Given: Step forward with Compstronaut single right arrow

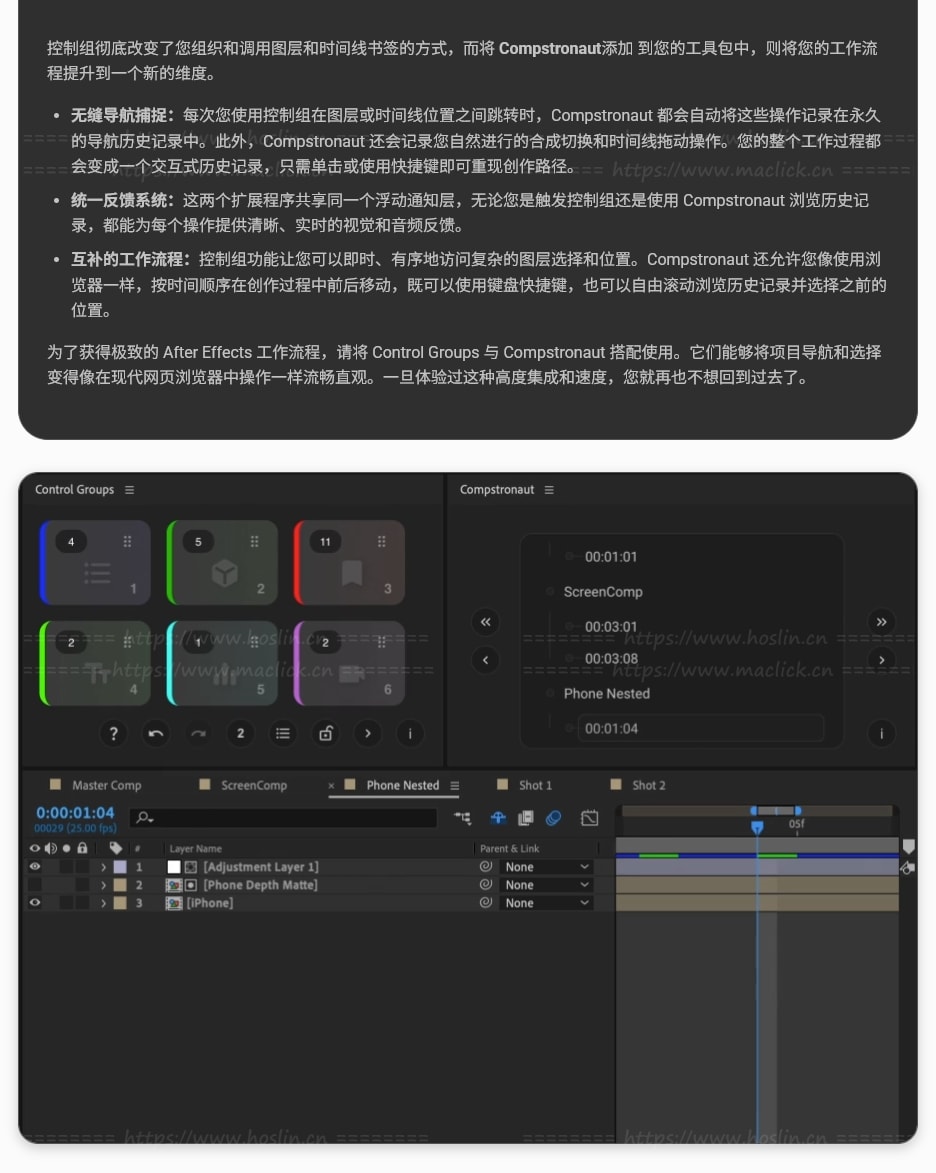Looking at the screenshot, I should point(881,660).
